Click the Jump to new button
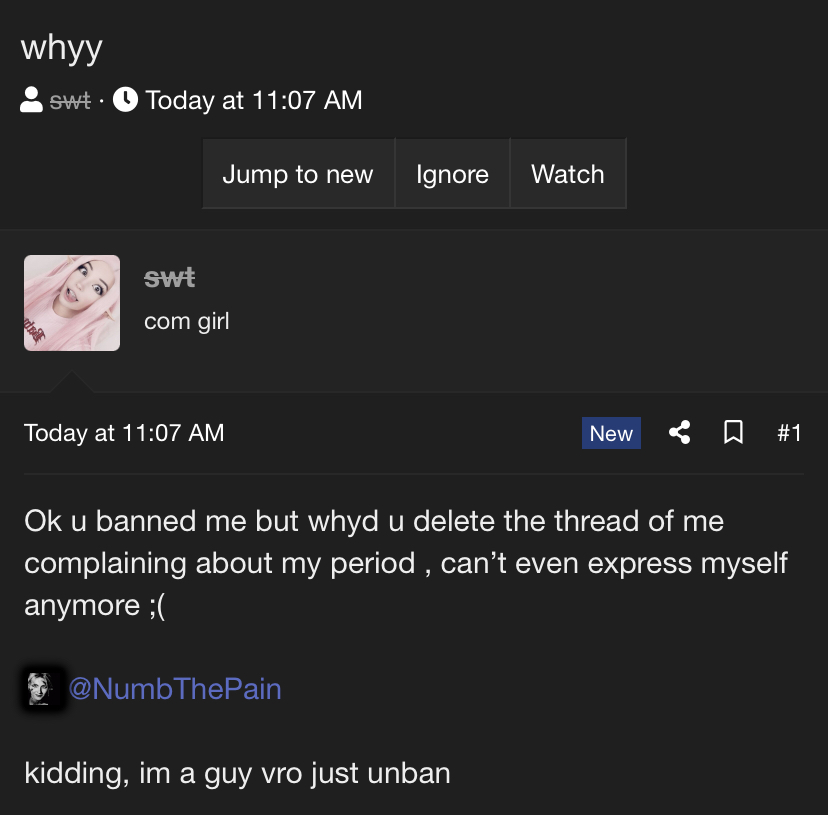The width and height of the screenshot is (828, 815). pos(298,174)
